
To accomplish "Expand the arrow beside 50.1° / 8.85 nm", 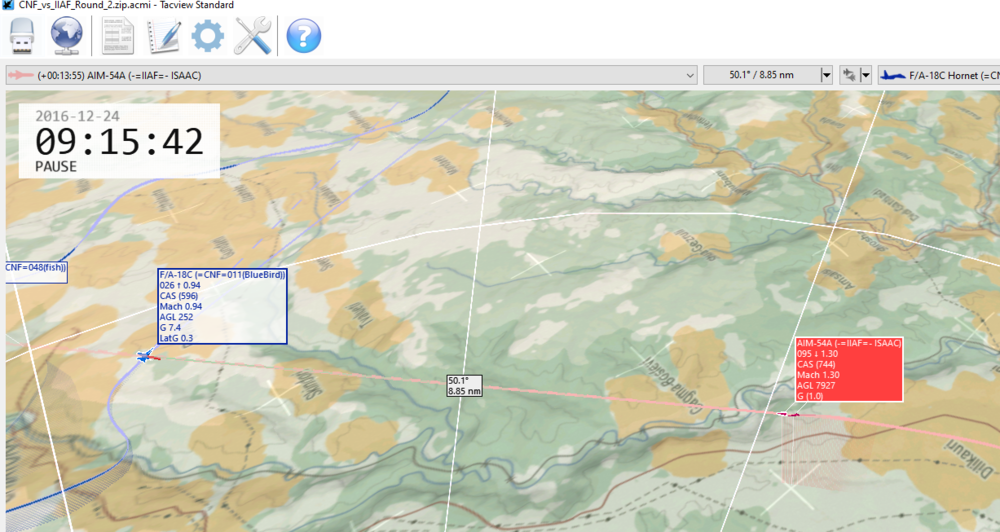I will coord(827,75).
